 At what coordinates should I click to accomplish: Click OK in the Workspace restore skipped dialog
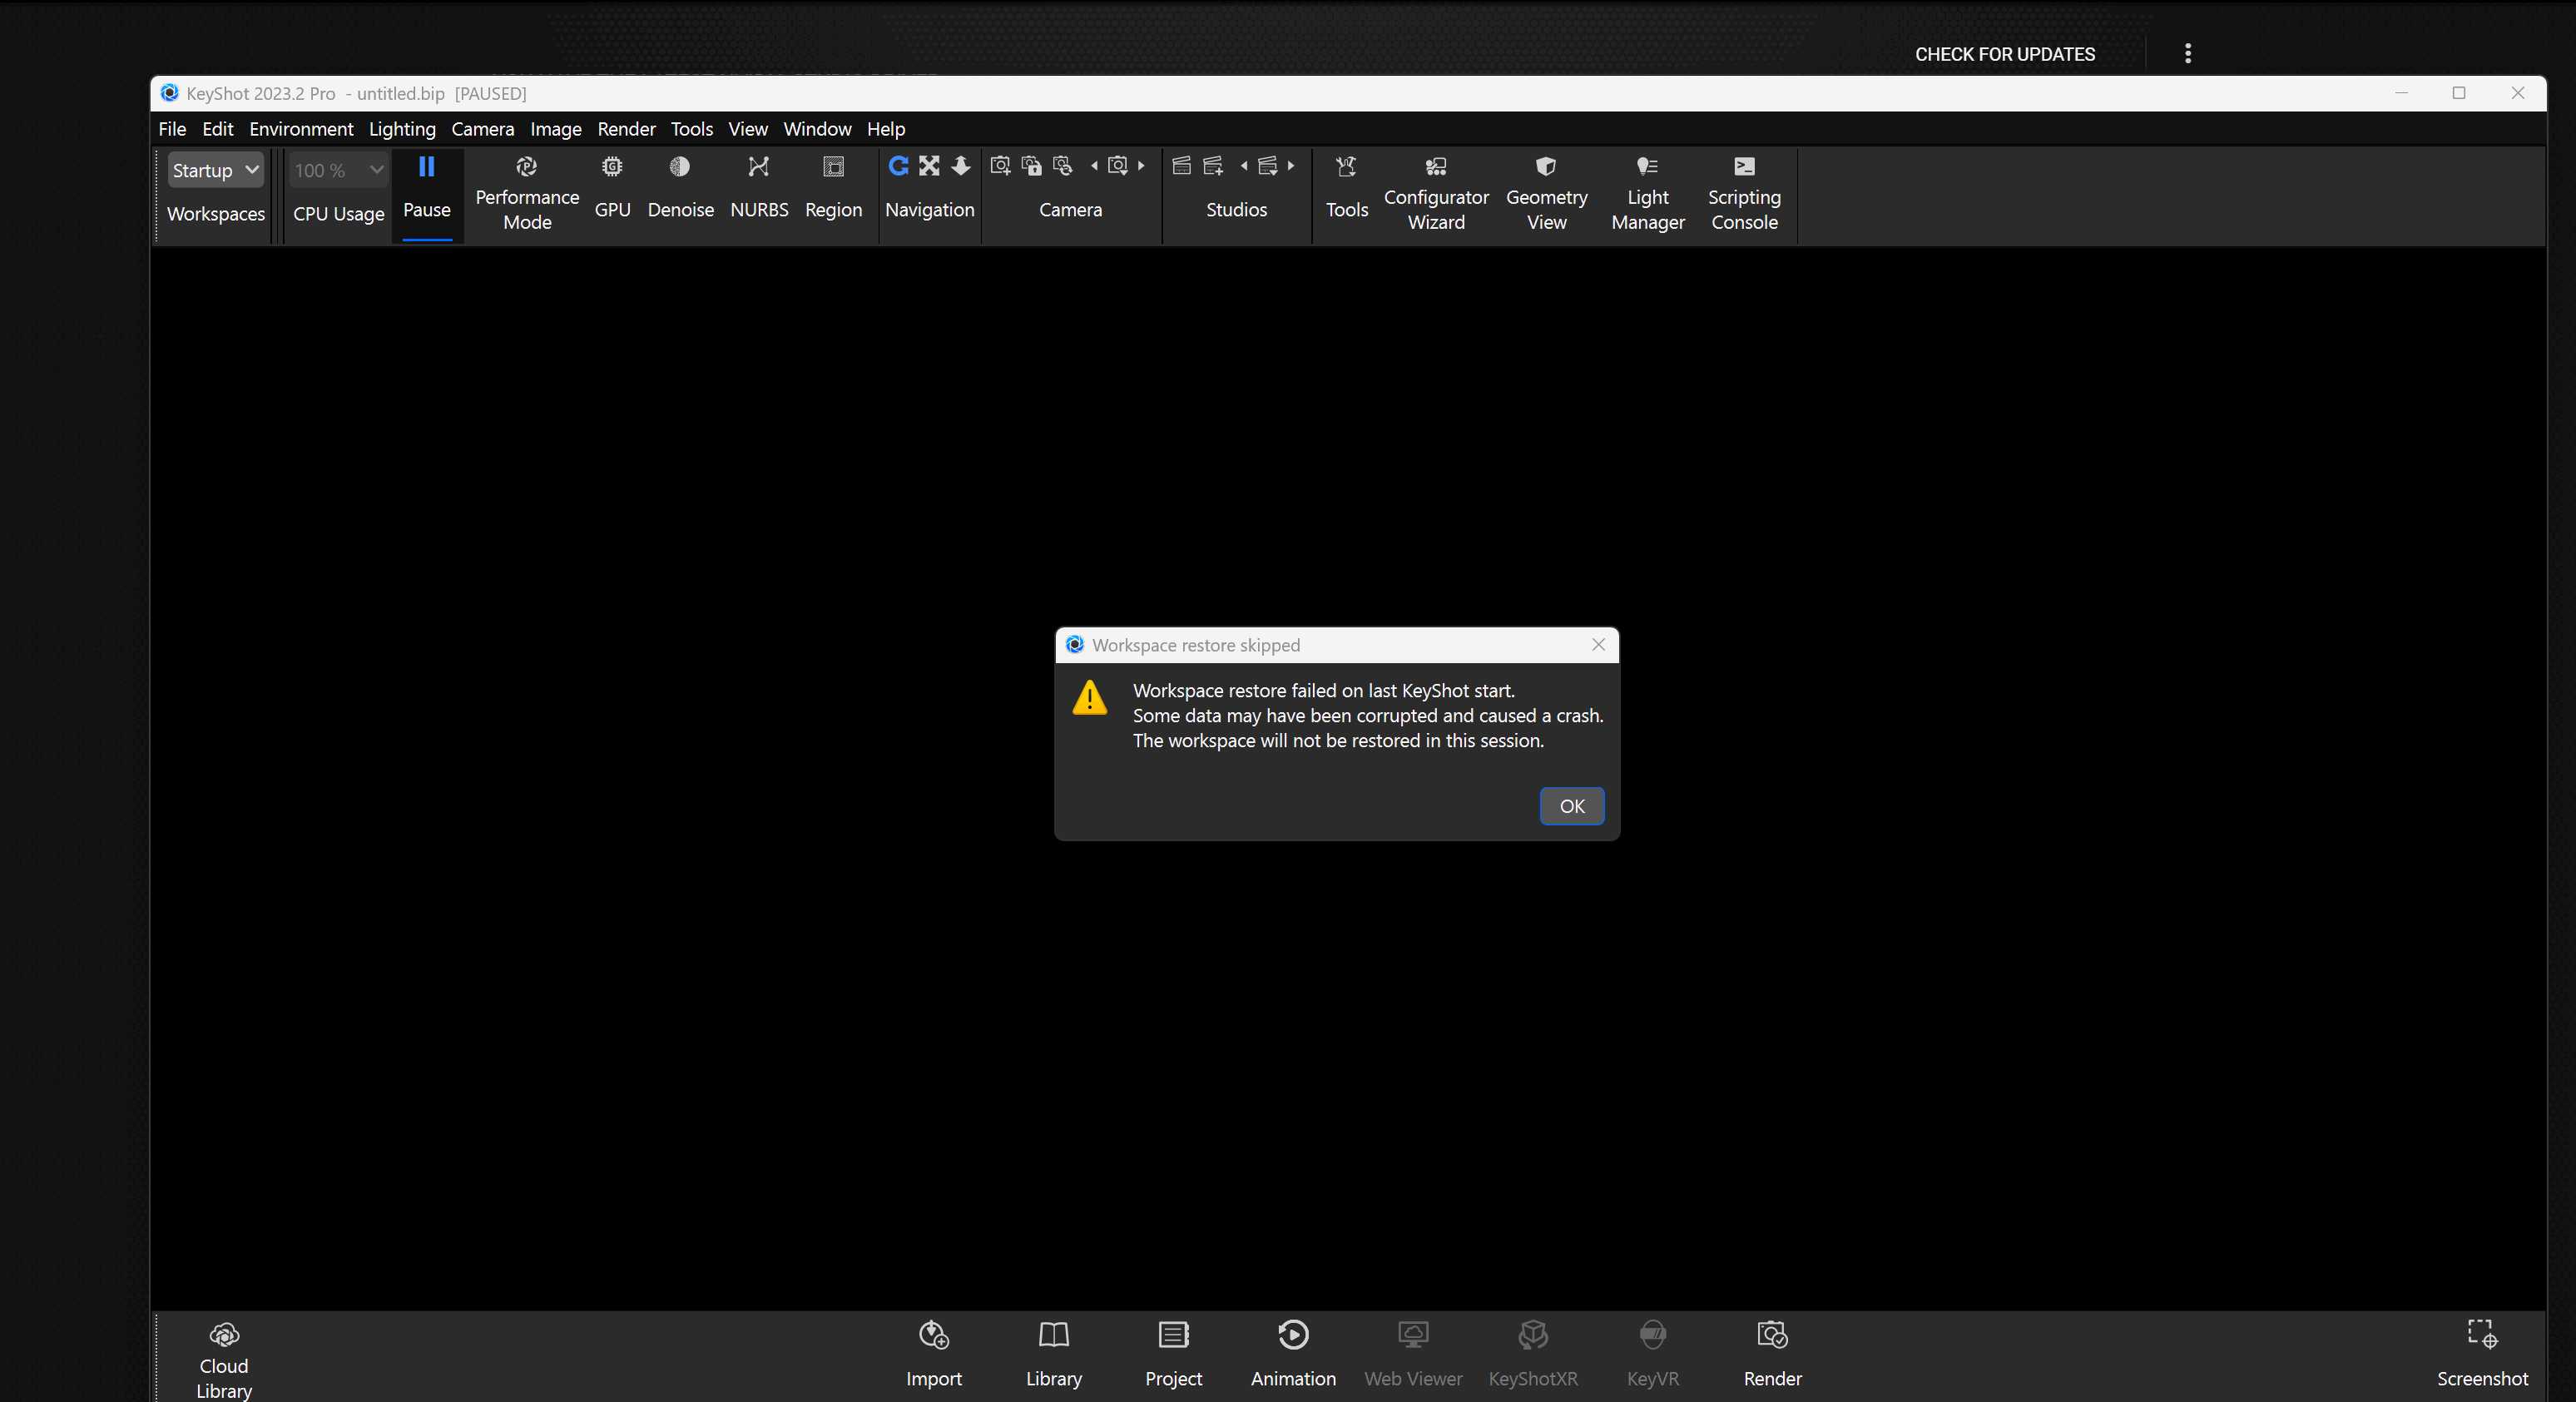pyautogui.click(x=1571, y=806)
